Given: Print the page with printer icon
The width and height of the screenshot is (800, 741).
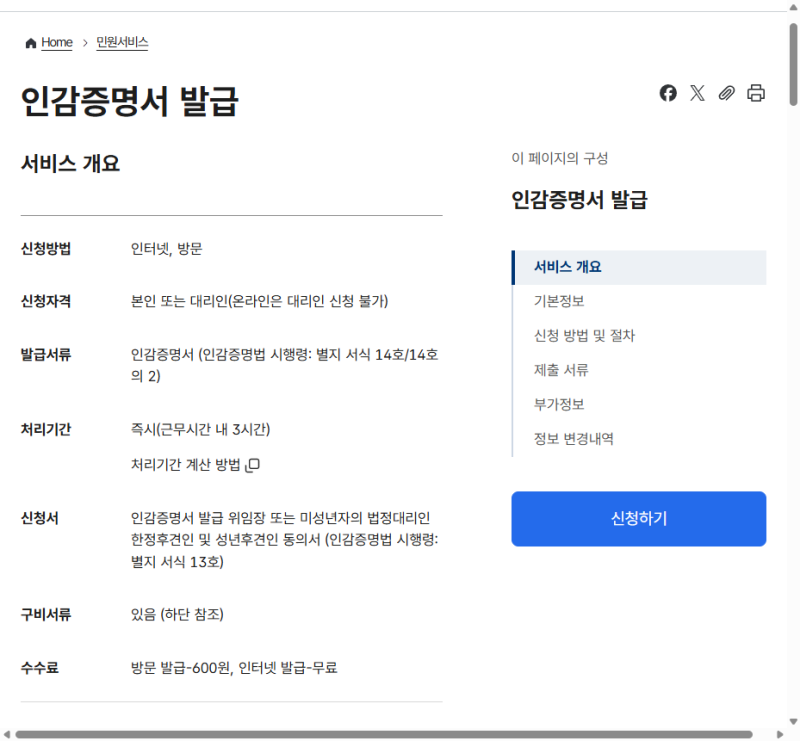Looking at the screenshot, I should click(756, 93).
